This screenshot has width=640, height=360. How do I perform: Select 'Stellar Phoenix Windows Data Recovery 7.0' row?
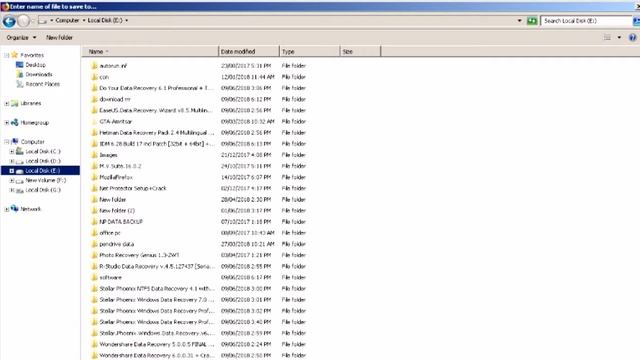pyautogui.click(x=199, y=300)
